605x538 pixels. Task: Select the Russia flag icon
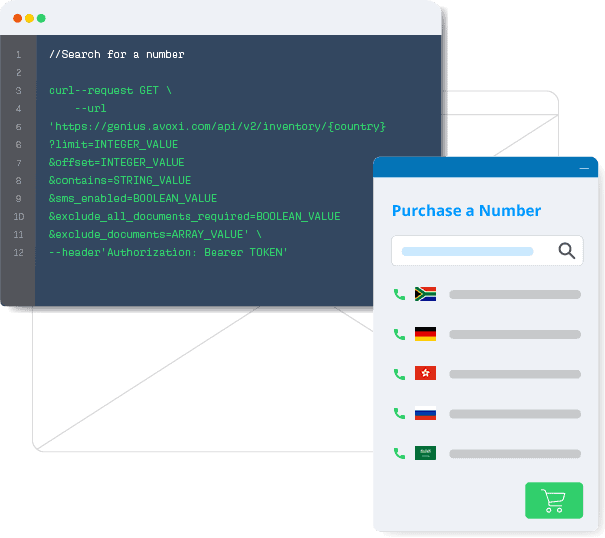point(425,413)
